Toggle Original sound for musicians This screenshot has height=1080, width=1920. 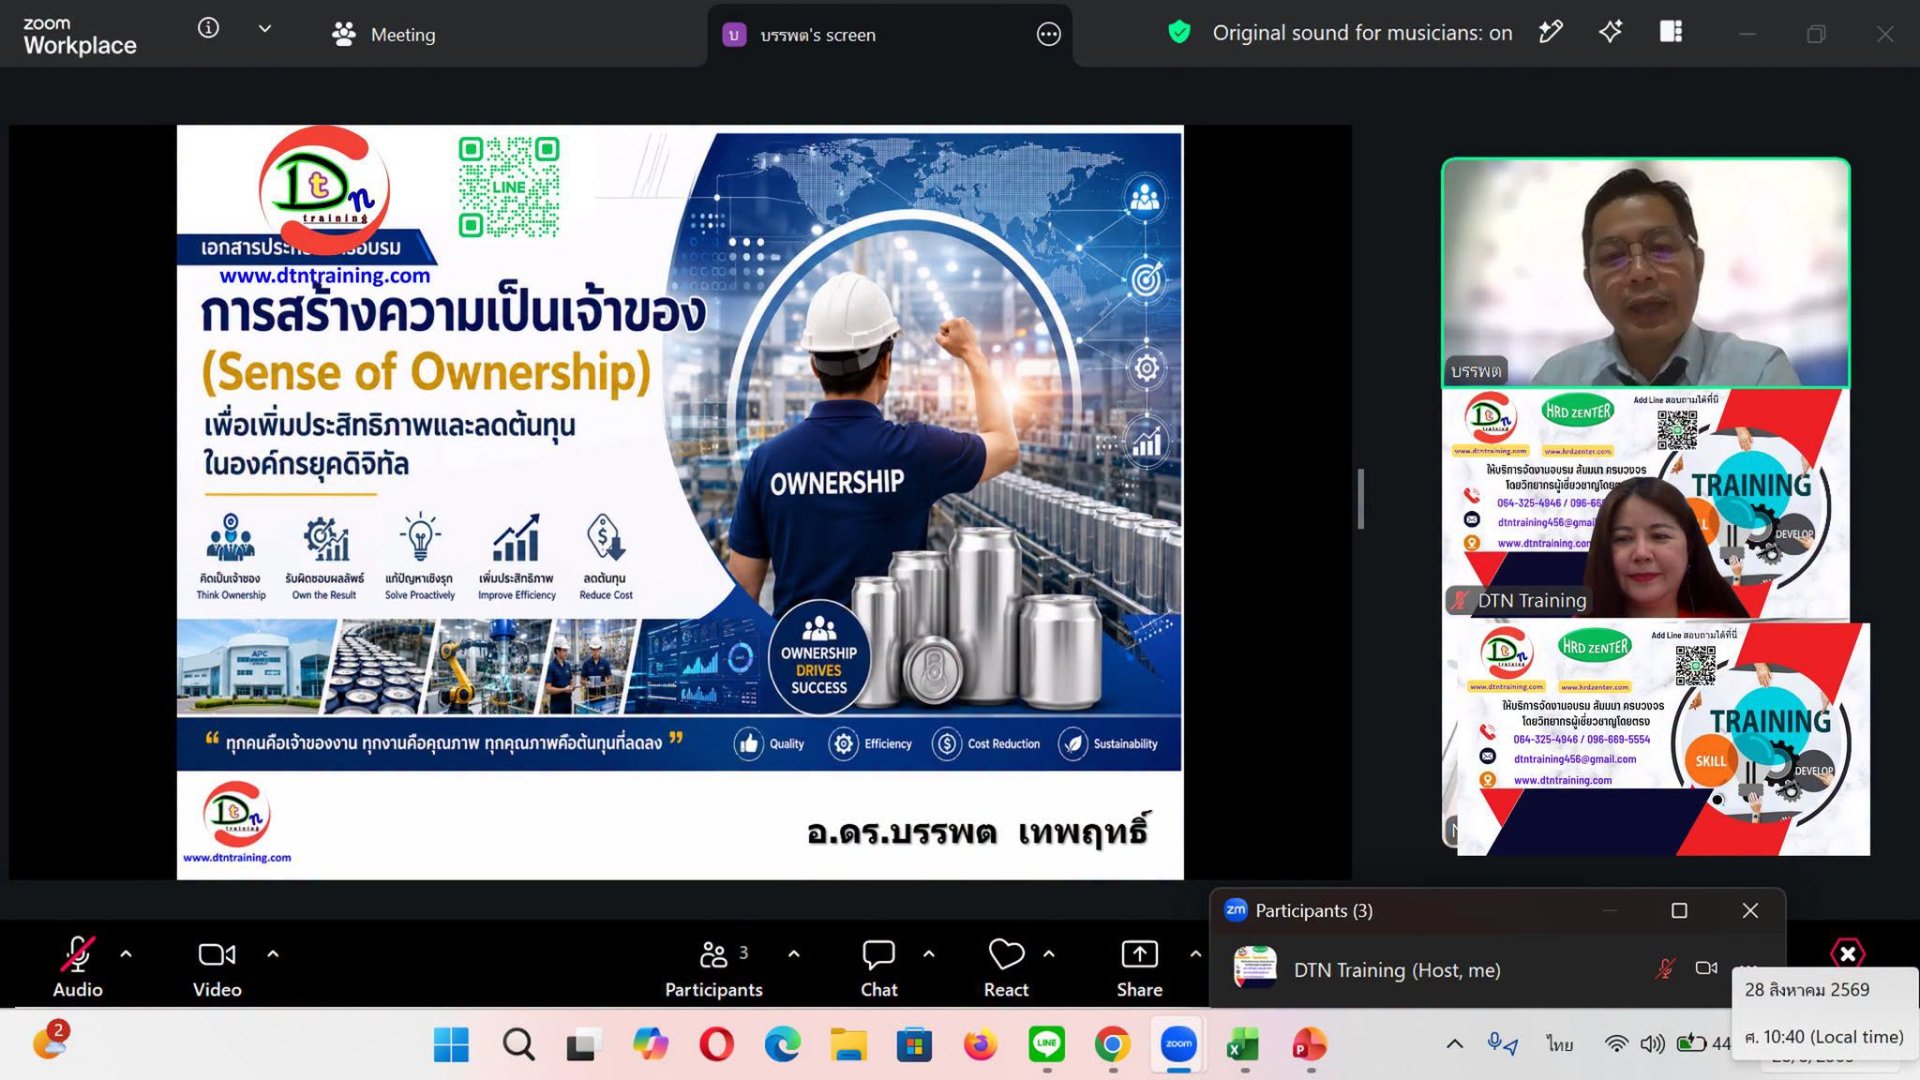(x=1362, y=33)
